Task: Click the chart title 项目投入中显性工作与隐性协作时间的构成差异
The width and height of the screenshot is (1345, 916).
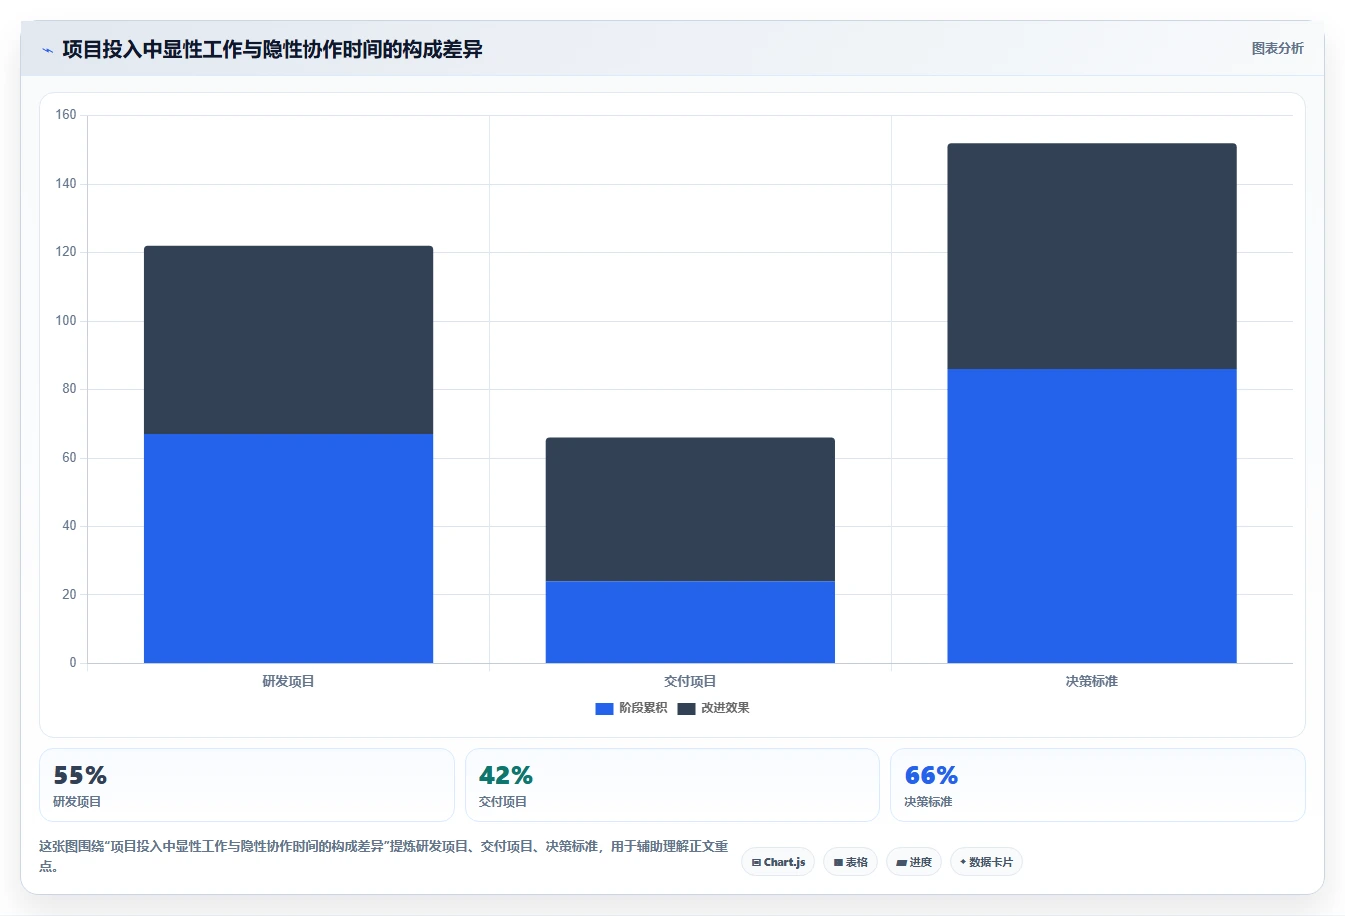Action: (x=272, y=49)
